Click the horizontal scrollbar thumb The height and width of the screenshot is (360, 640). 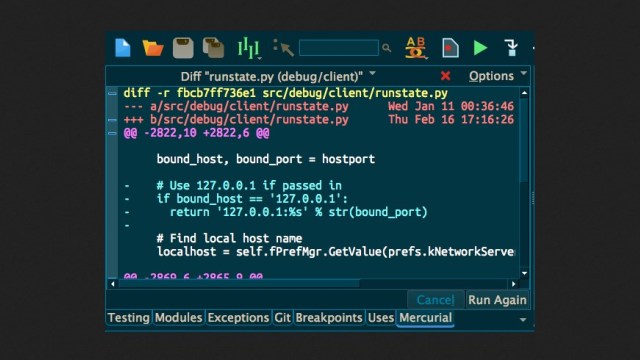click(239, 284)
